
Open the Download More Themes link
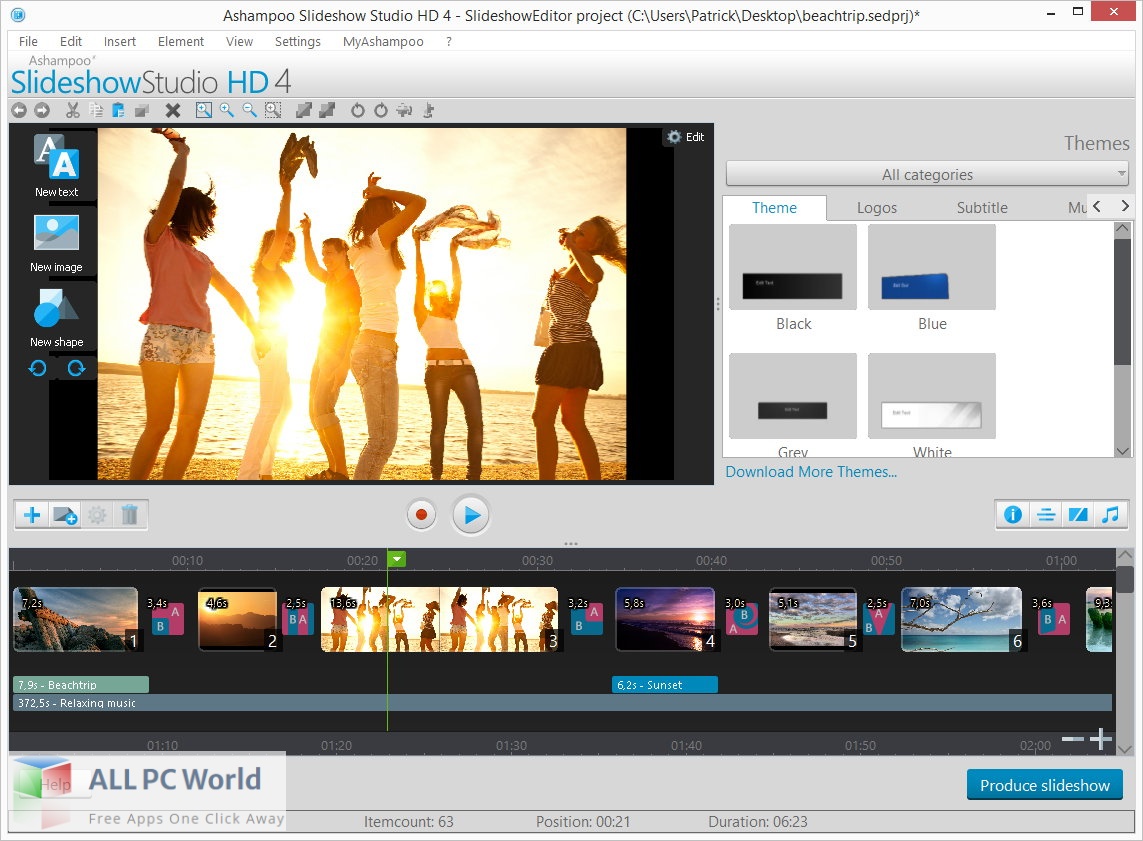[810, 471]
